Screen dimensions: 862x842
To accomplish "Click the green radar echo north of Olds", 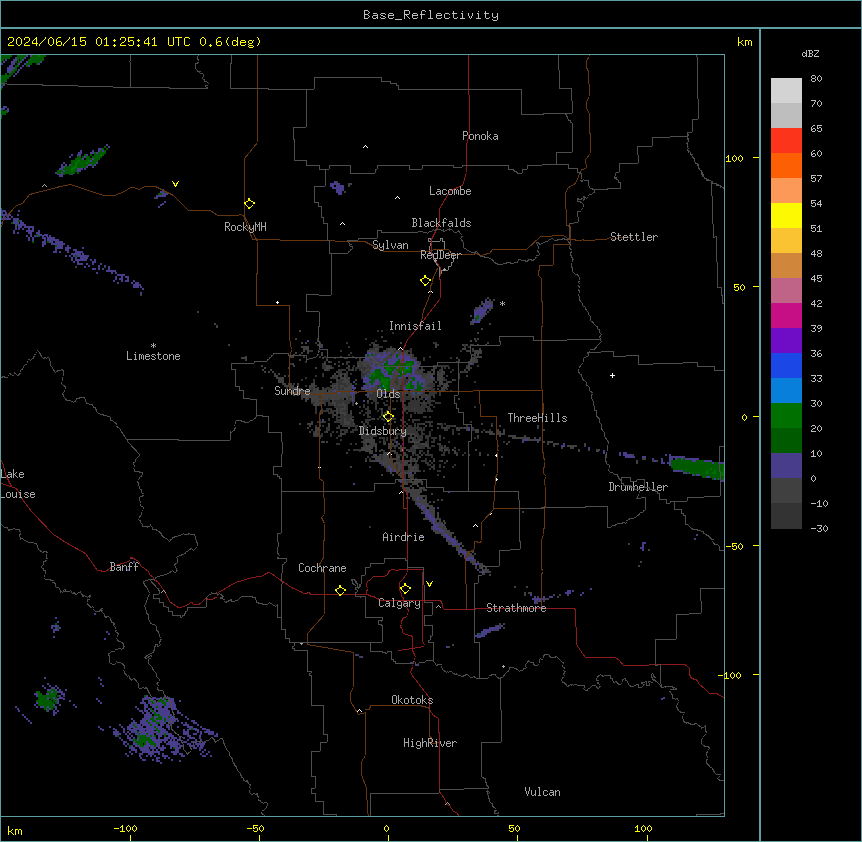I will click(x=393, y=374).
